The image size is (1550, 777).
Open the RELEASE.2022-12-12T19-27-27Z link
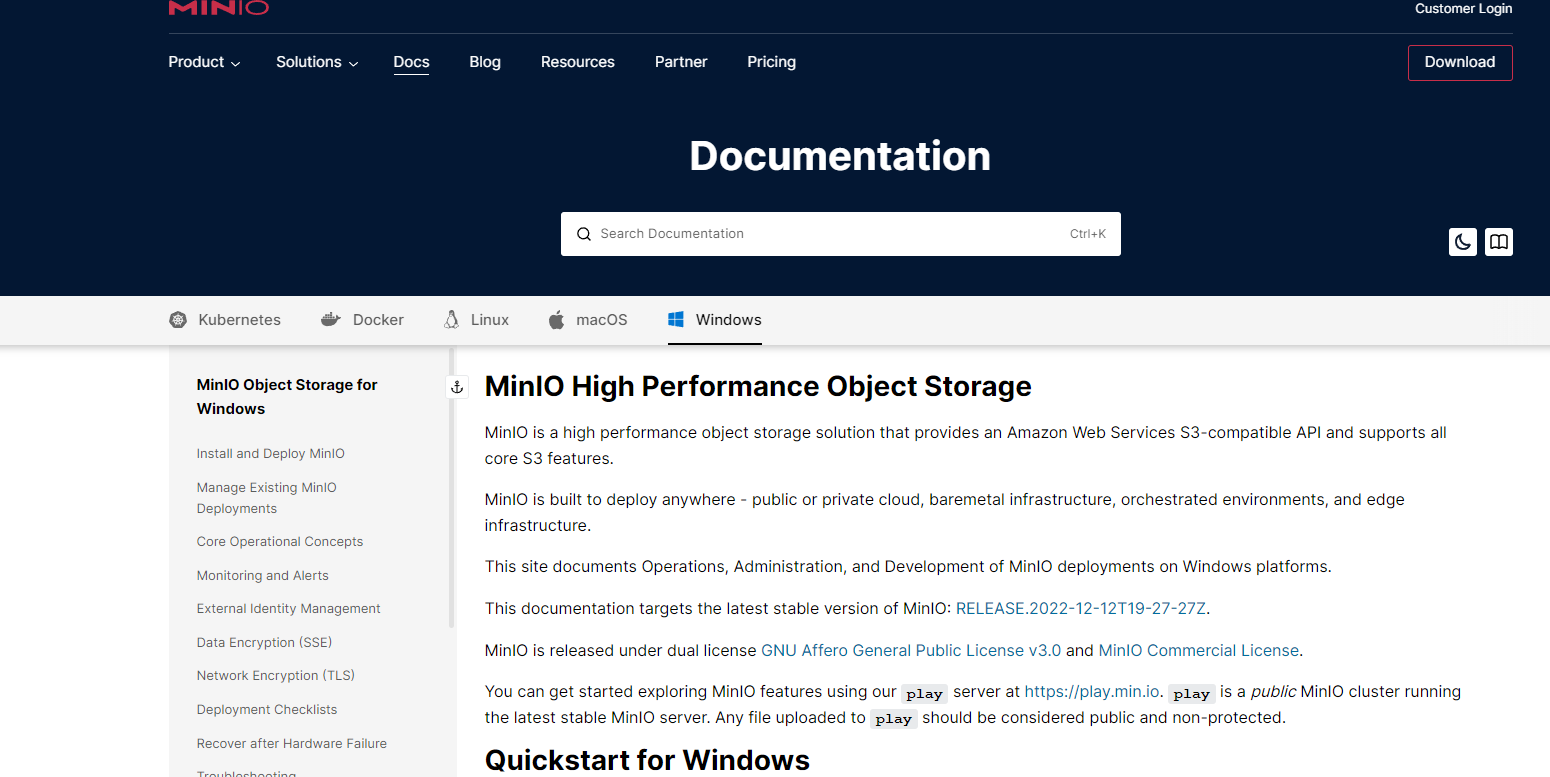pos(1081,608)
